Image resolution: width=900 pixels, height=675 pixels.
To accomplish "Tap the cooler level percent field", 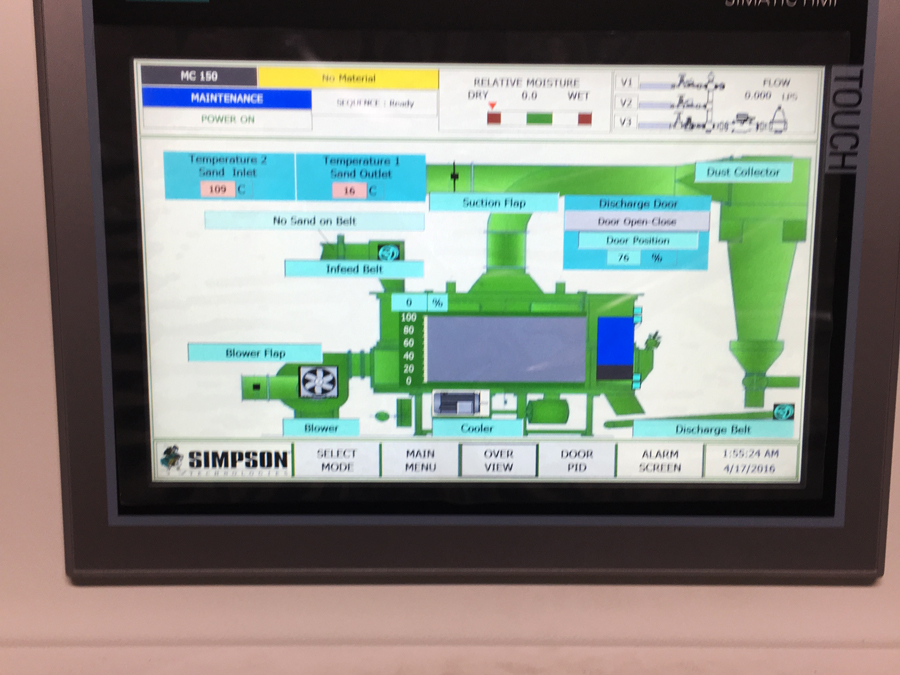I will [x=409, y=302].
